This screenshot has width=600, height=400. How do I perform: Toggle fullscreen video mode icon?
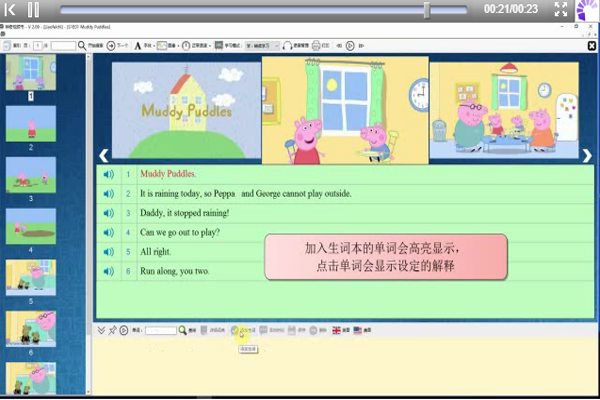tap(561, 9)
